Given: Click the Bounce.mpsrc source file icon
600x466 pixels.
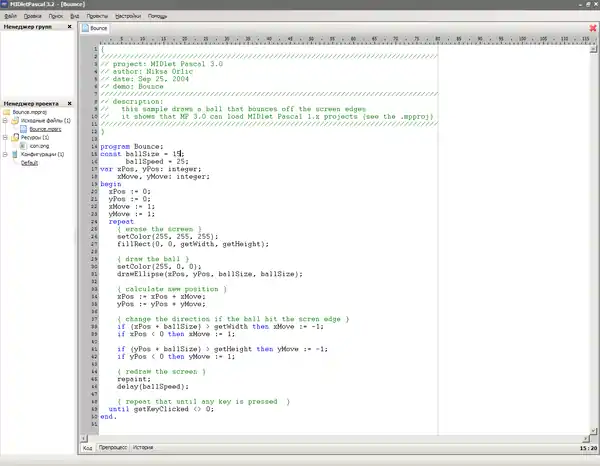Looking at the screenshot, I should click(x=24, y=129).
